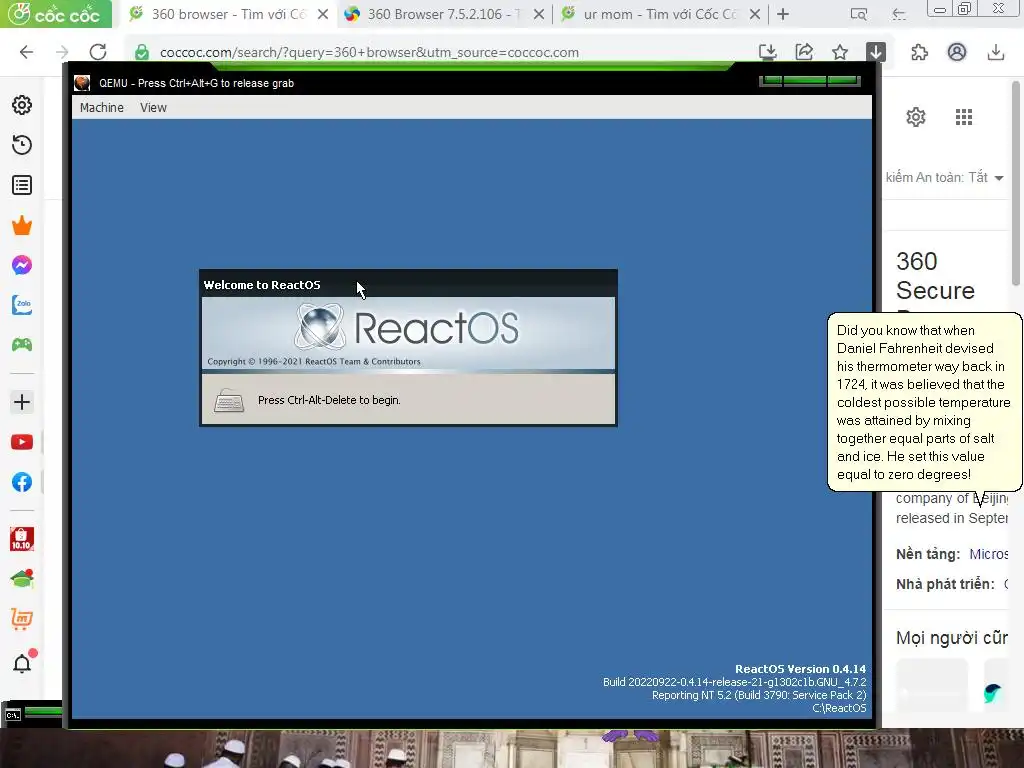Screen dimensions: 1024x768
Task: Click the QEMU window icon in its title bar
Action: click(x=82, y=83)
